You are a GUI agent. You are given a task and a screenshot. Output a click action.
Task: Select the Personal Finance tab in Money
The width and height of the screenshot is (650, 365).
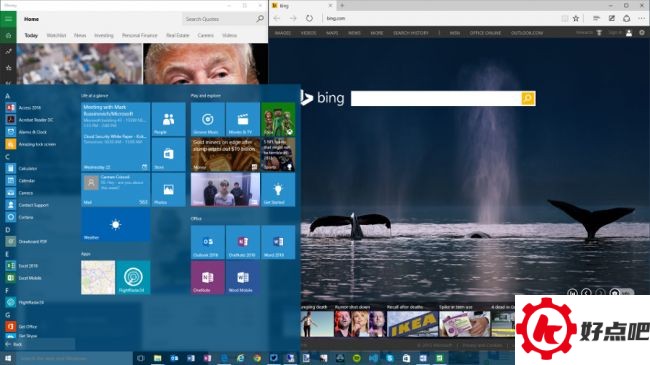click(x=139, y=35)
